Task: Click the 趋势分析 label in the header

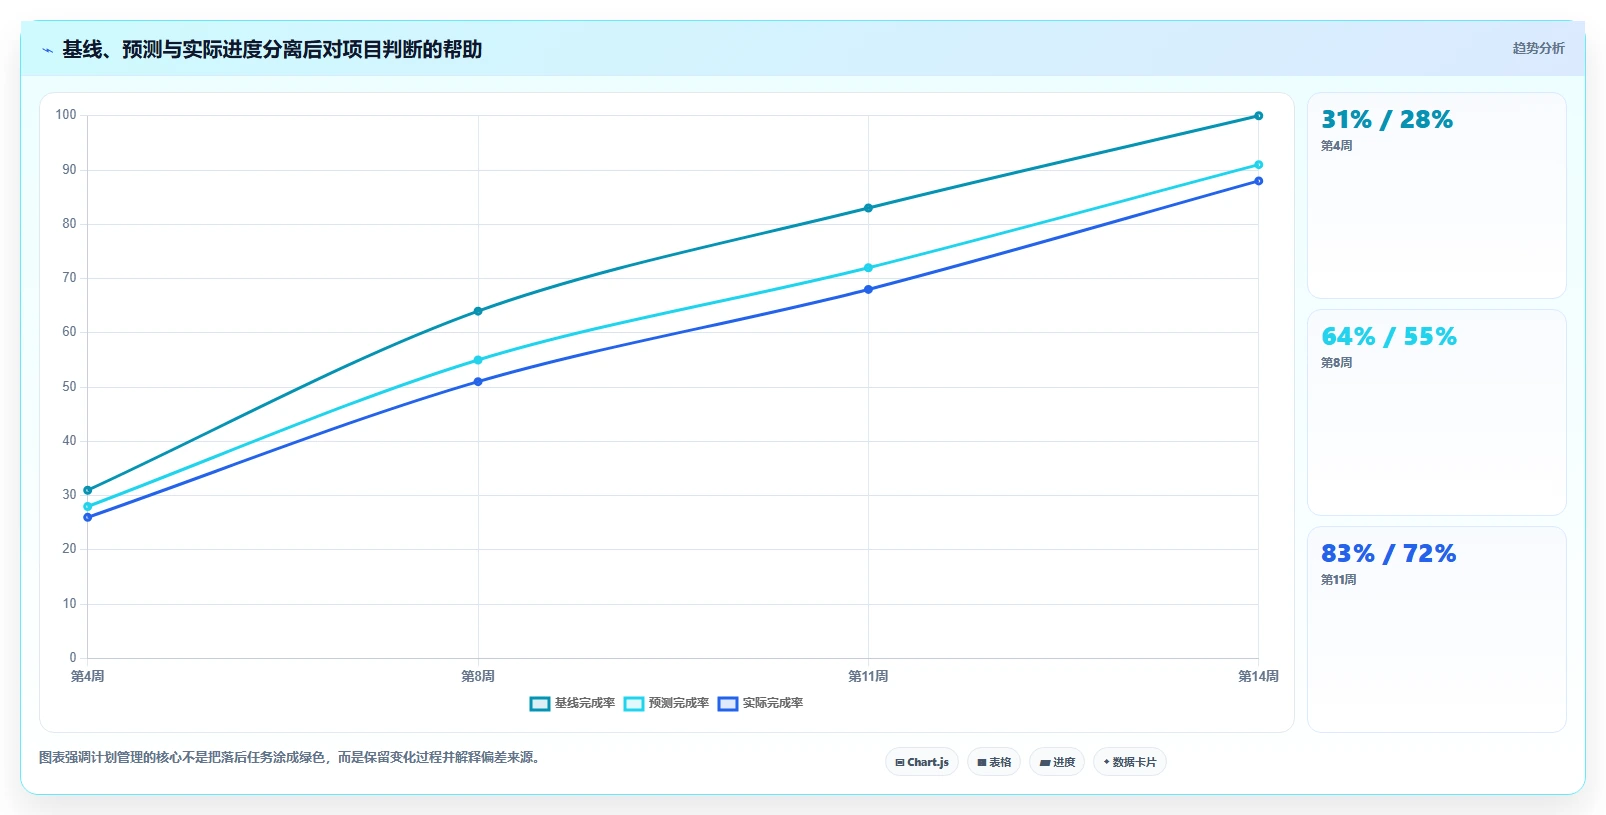Action: [1538, 48]
